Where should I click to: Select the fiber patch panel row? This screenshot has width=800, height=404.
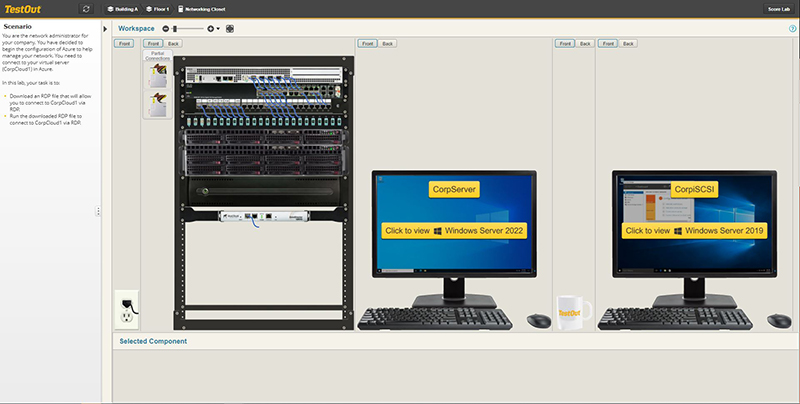click(x=264, y=121)
